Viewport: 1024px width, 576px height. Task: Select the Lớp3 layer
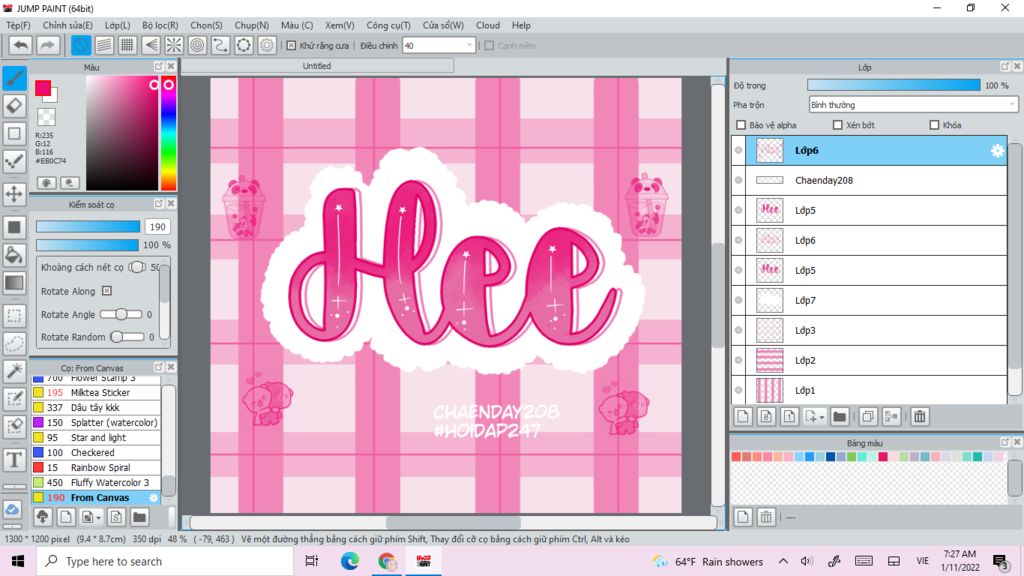tap(870, 330)
